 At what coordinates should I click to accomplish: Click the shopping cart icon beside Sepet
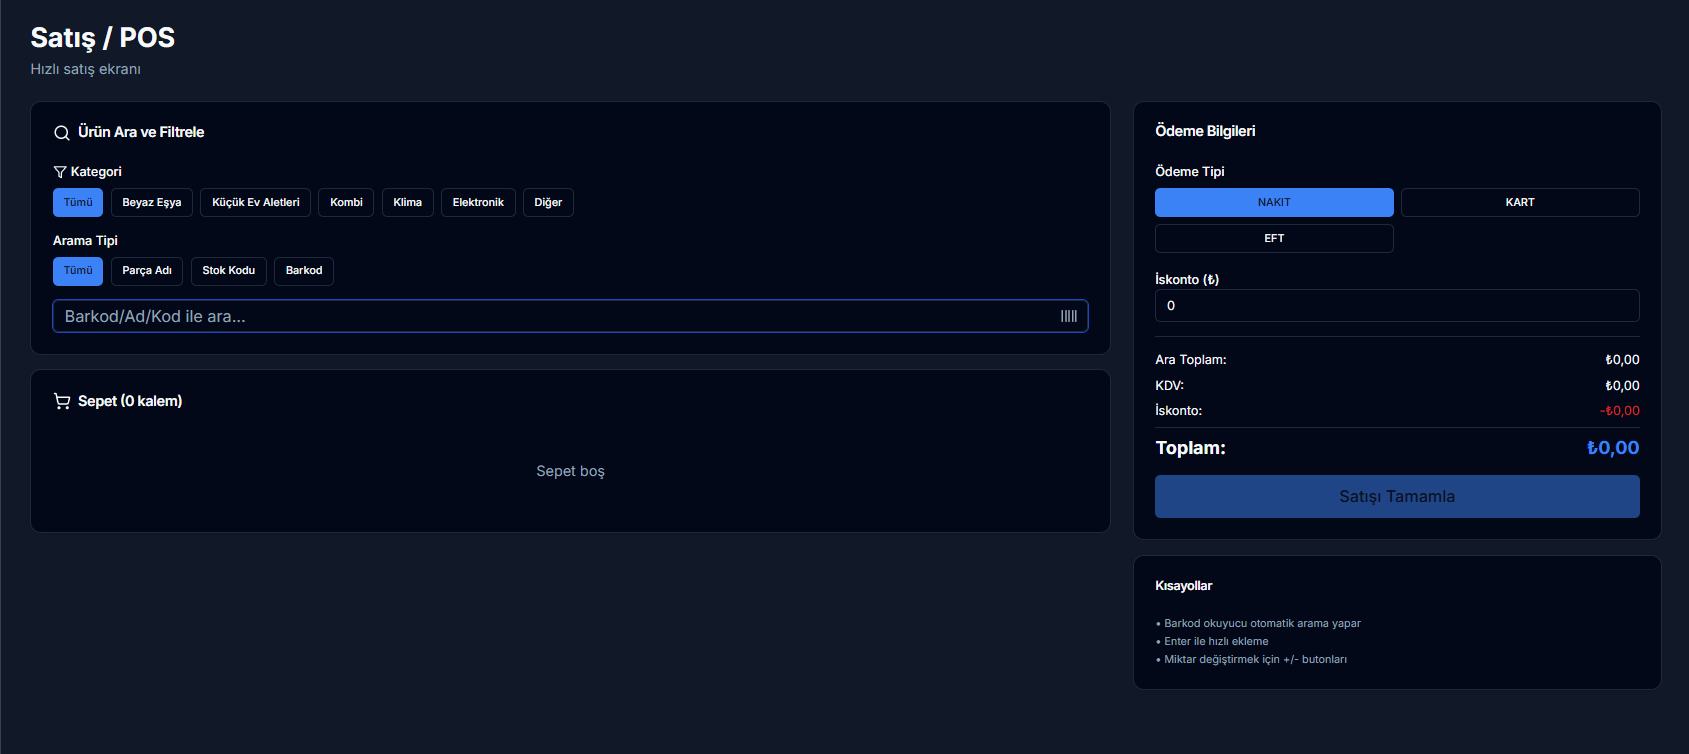(62, 401)
